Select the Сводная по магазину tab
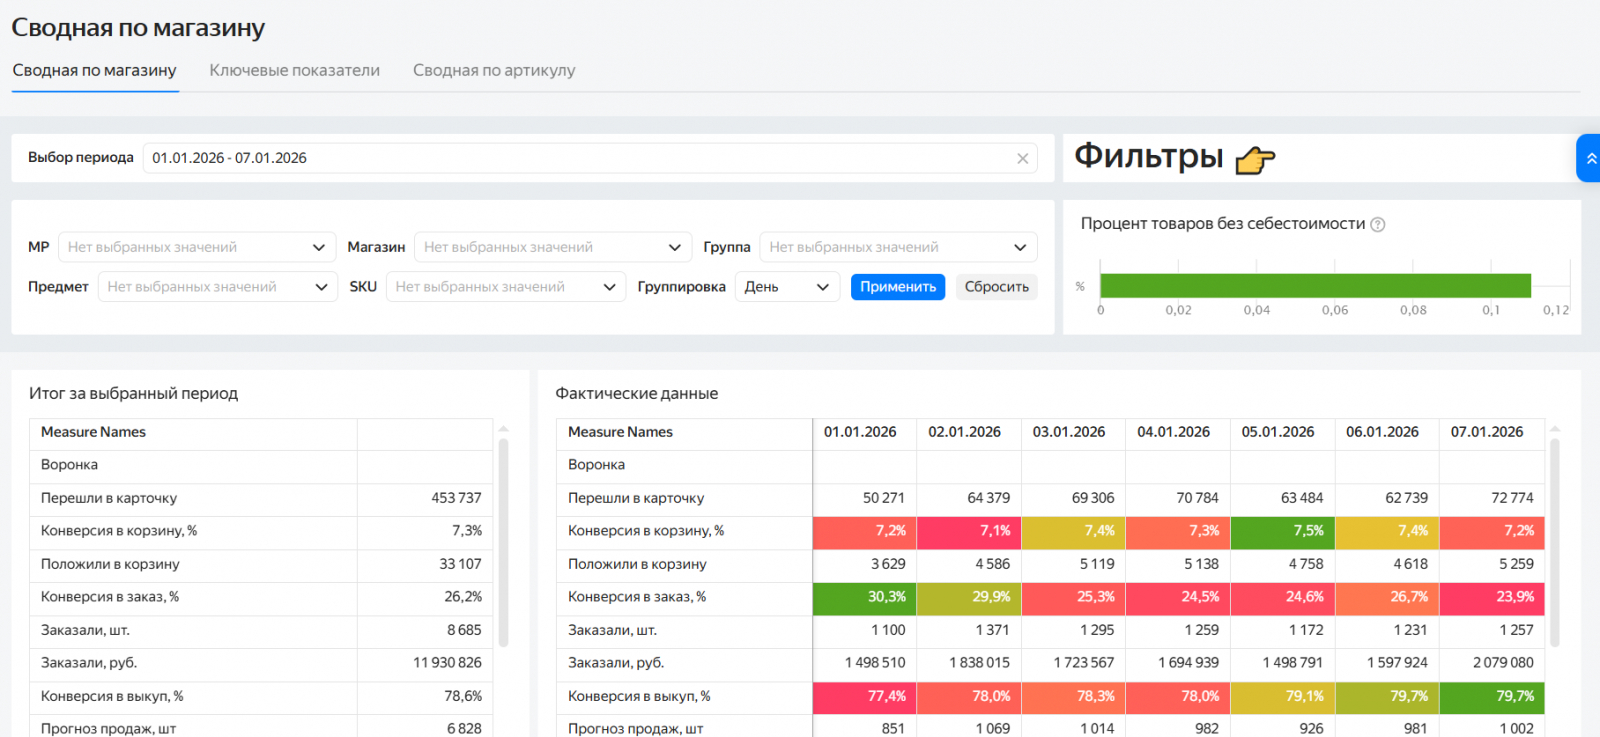The image size is (1600, 737). (94, 70)
